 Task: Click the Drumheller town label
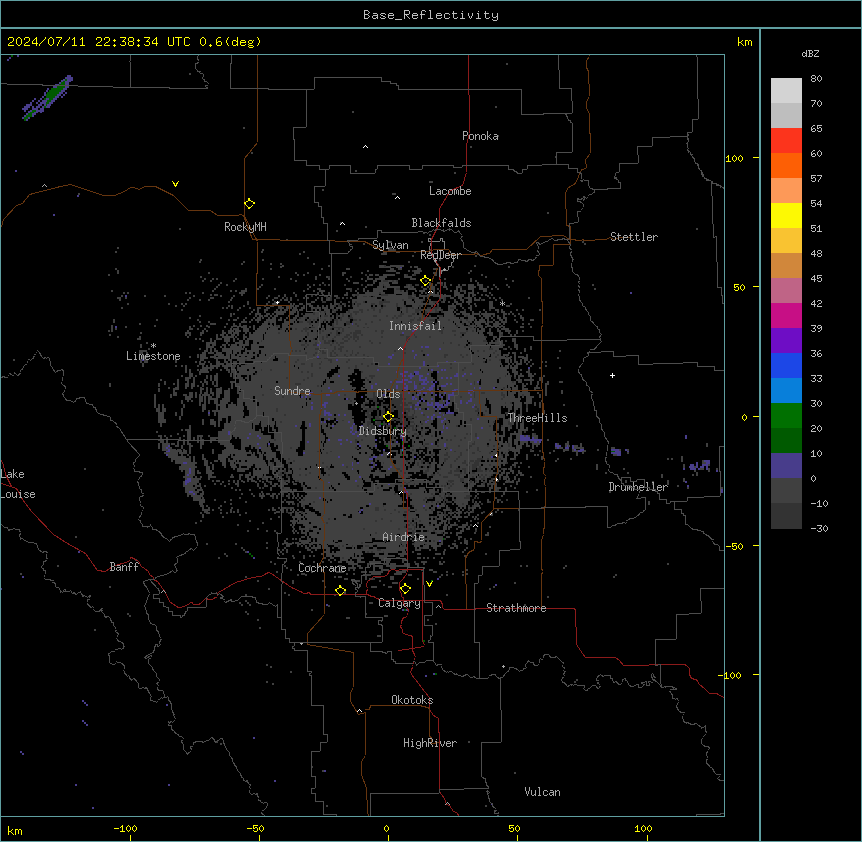click(x=638, y=487)
